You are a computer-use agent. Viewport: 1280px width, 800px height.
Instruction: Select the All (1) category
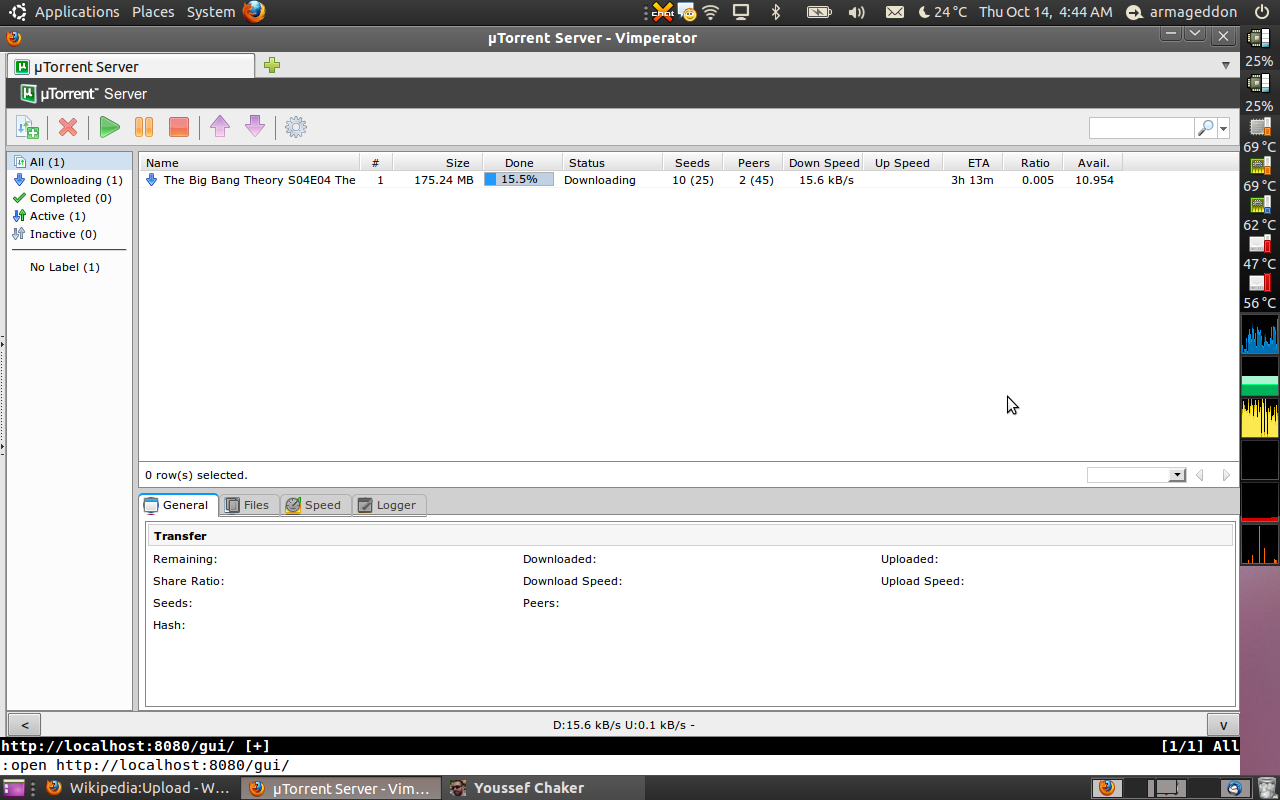70,162
